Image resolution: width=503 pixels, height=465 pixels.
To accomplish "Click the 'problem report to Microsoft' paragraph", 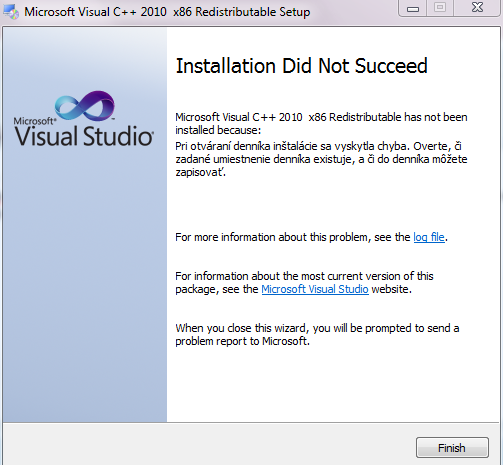I will [317, 334].
